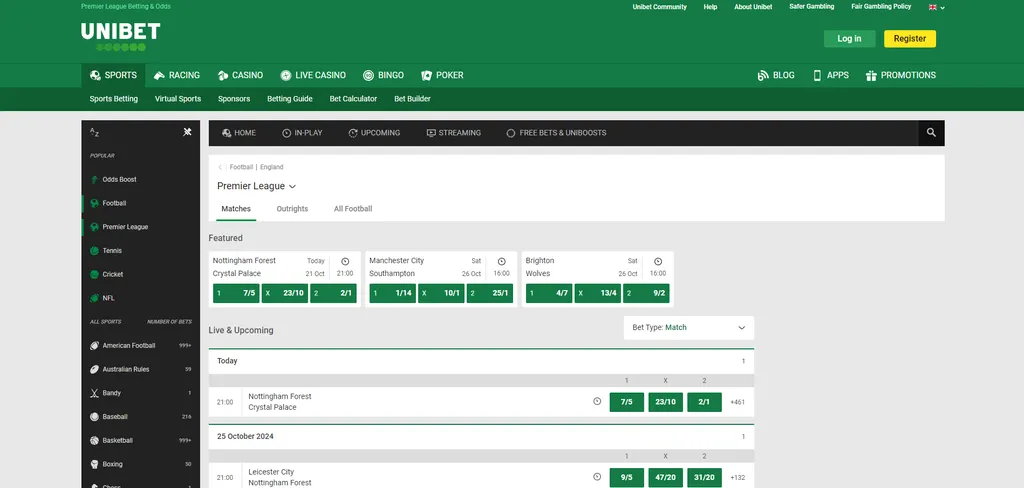Click clock icon in Today's Nottingham Forest row

click(597, 401)
